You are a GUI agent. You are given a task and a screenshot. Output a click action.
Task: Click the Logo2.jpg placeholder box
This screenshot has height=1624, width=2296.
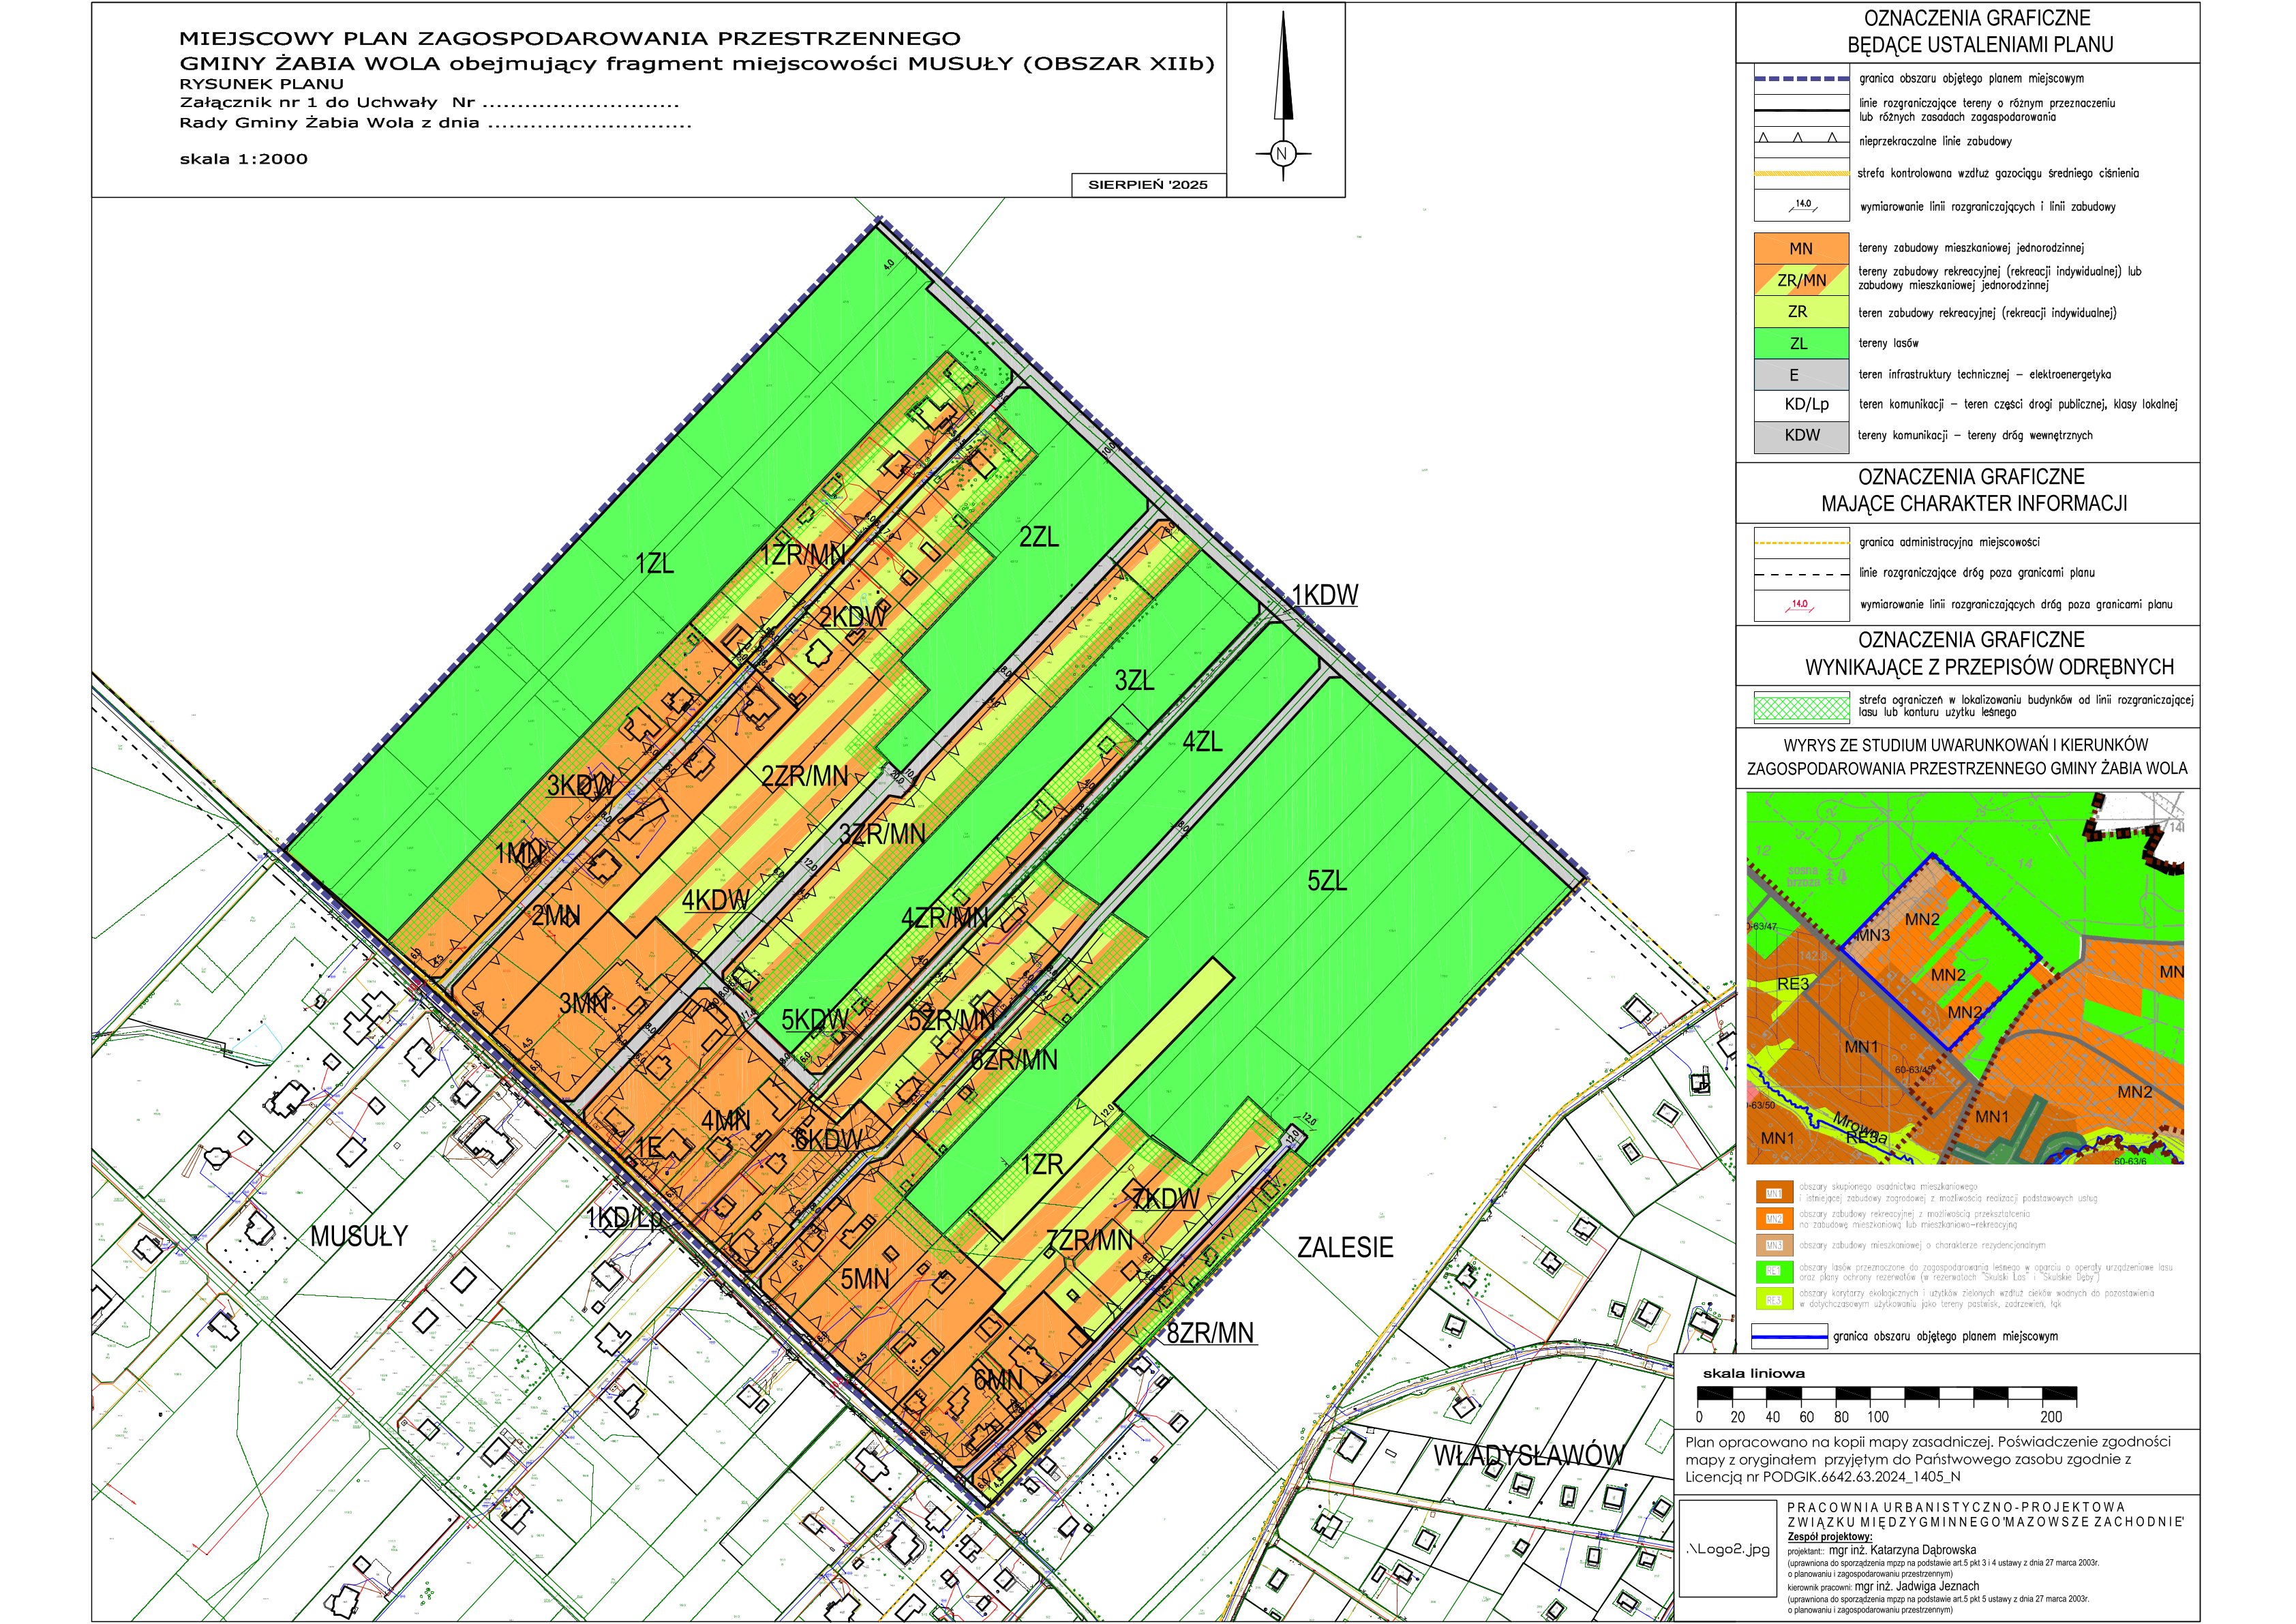pyautogui.click(x=1728, y=1549)
